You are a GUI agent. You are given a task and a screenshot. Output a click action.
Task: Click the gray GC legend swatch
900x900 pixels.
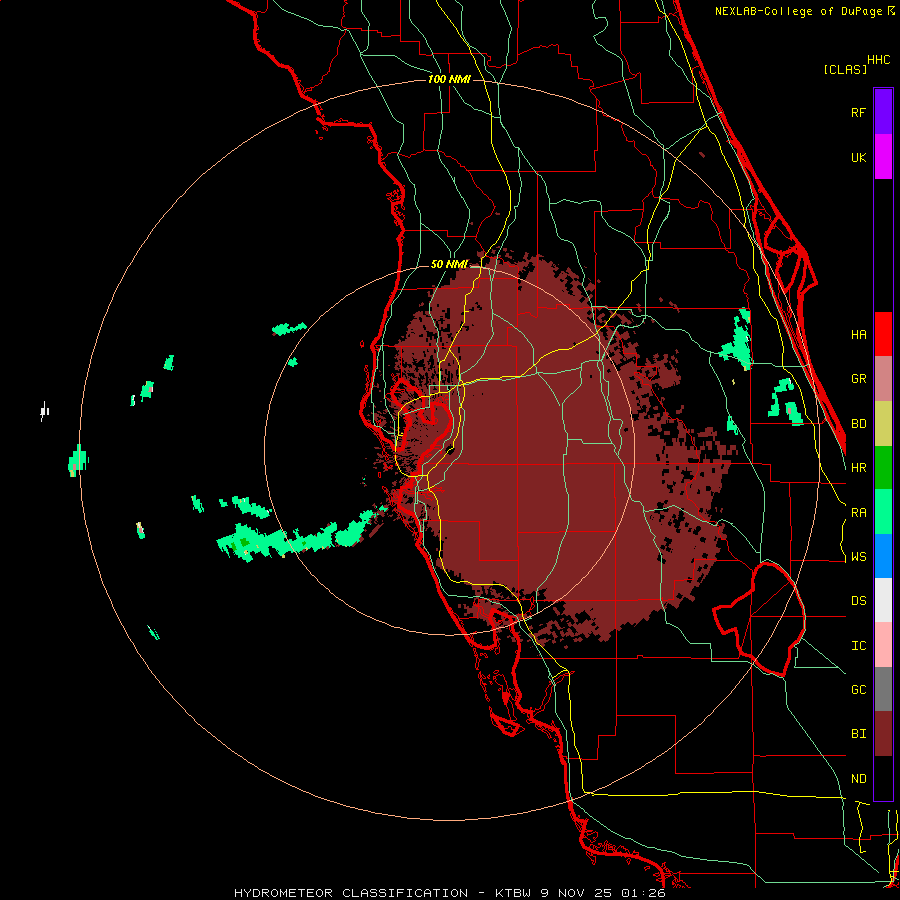[883, 689]
